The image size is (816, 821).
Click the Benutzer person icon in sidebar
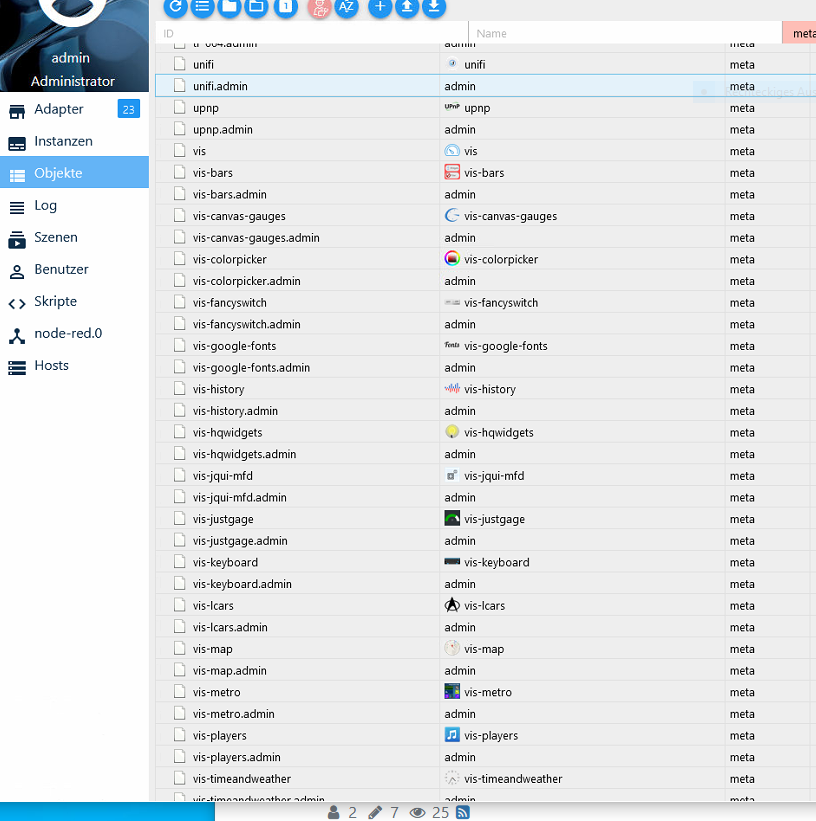tap(17, 272)
